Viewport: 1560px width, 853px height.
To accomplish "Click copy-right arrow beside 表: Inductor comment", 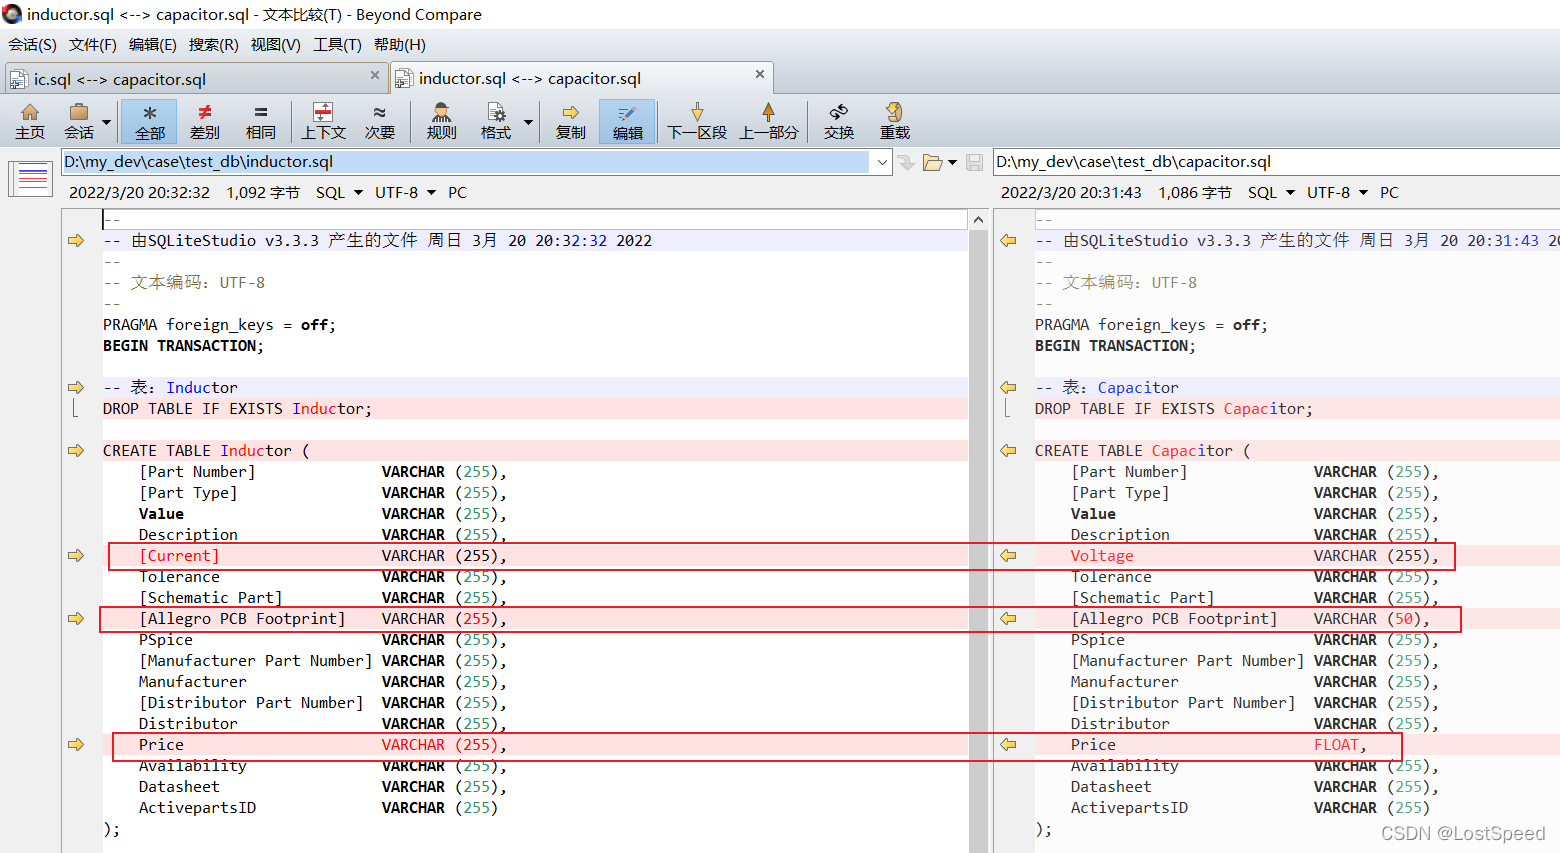I will pos(76,387).
